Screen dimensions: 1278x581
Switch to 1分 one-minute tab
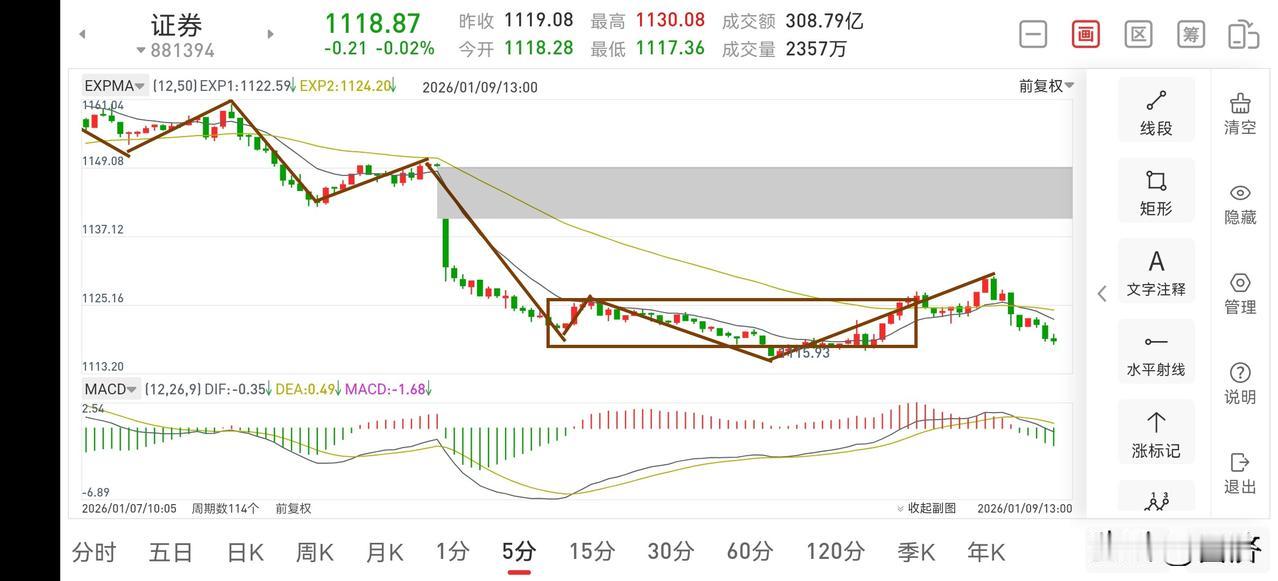tap(452, 551)
